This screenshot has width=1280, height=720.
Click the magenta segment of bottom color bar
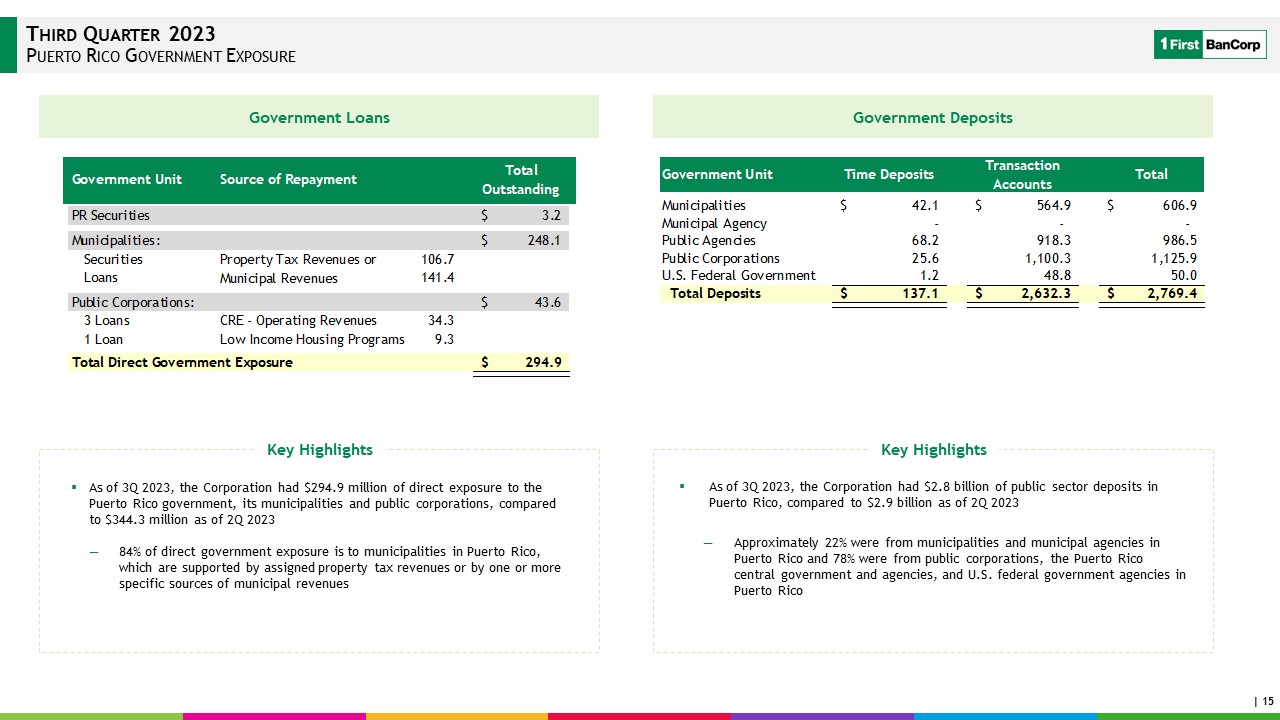point(274,716)
